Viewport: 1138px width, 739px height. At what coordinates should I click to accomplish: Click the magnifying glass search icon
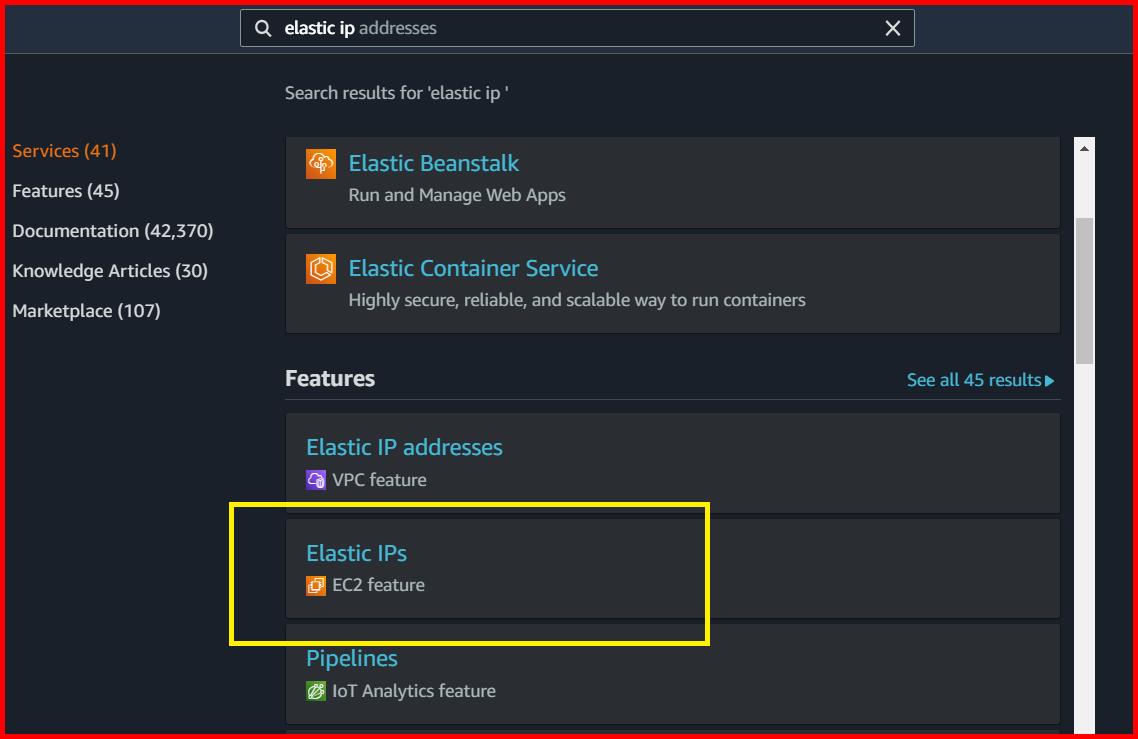point(261,28)
